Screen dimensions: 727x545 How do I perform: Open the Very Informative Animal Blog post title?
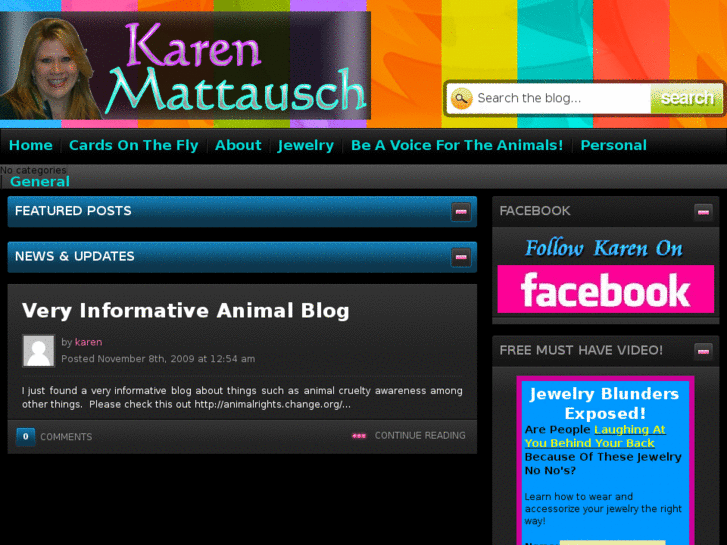coord(185,311)
